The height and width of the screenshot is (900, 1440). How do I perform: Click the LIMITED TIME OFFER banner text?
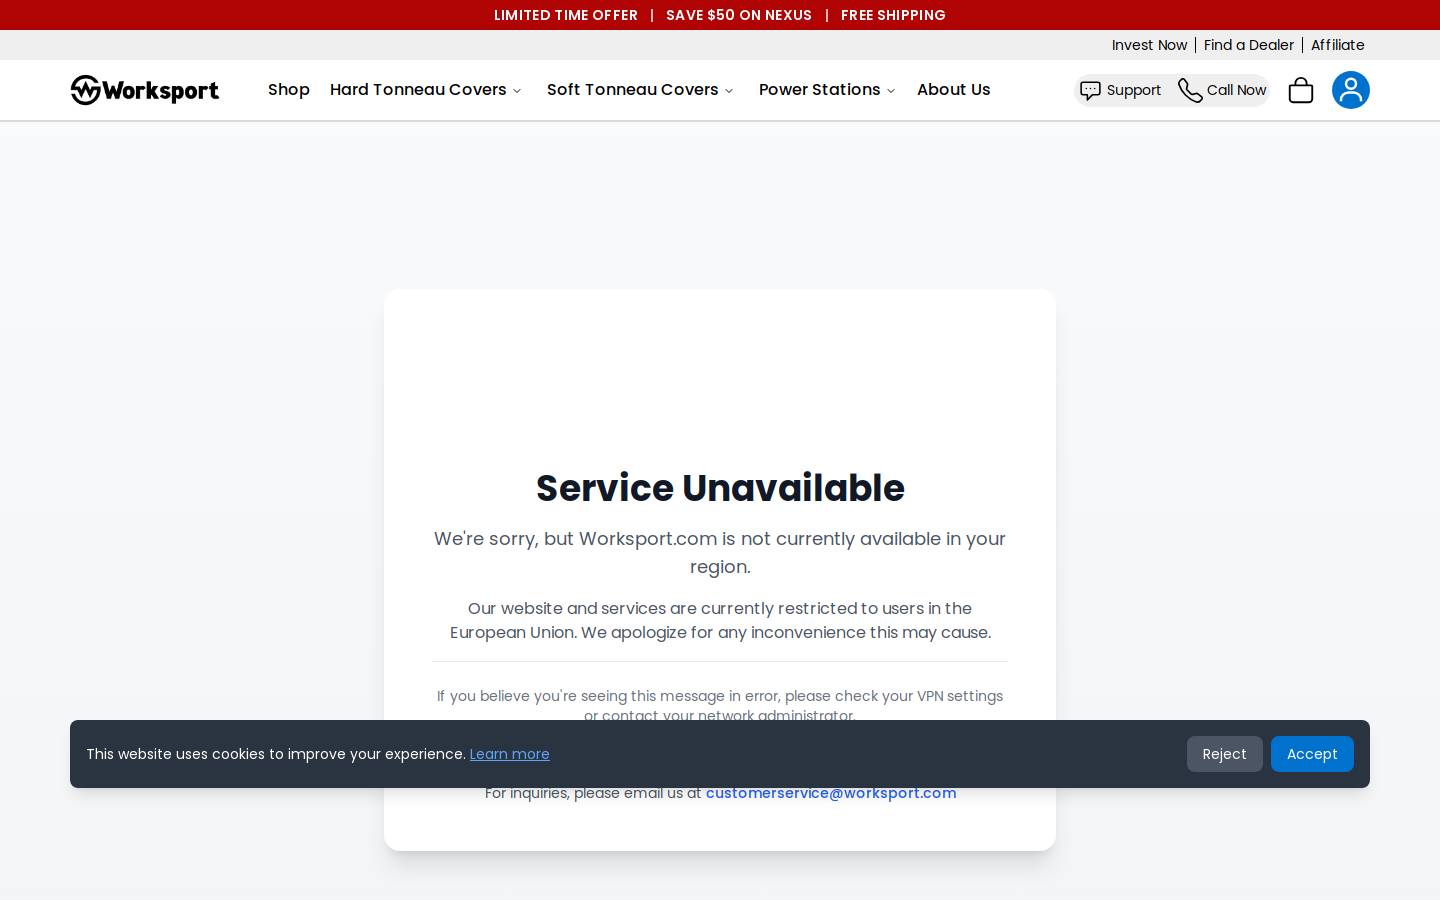(x=566, y=15)
